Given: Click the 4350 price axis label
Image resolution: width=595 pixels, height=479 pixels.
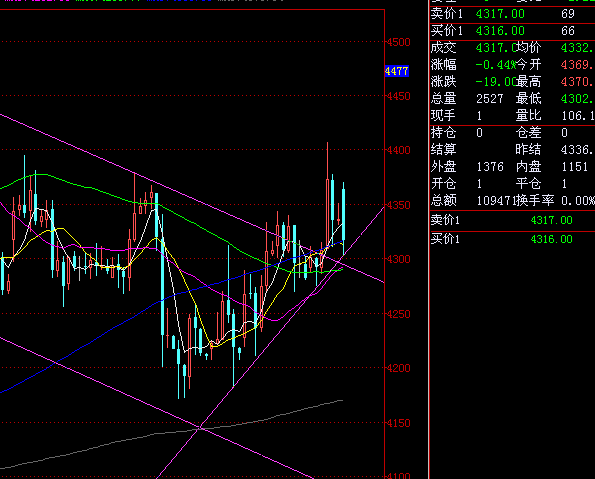Looking at the screenshot, I should (x=398, y=205).
